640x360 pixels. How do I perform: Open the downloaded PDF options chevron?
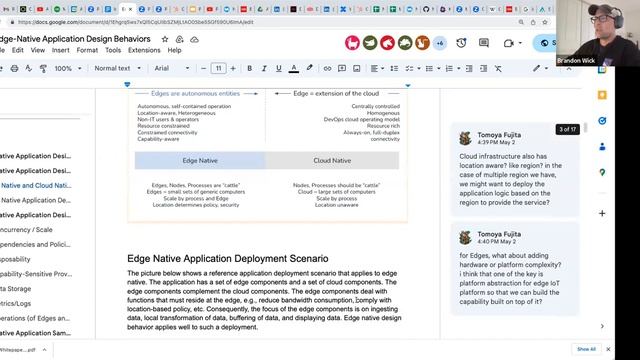coord(44,350)
